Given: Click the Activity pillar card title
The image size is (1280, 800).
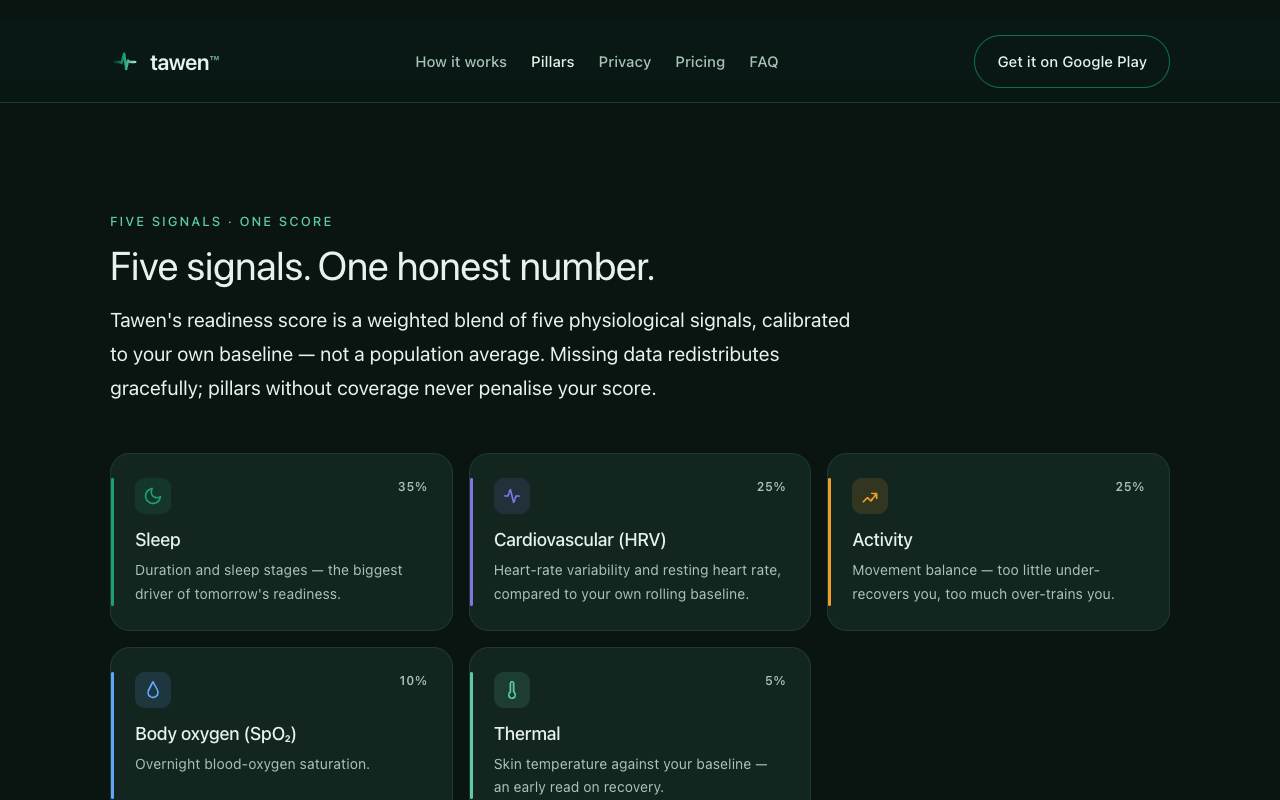Looking at the screenshot, I should 882,540.
